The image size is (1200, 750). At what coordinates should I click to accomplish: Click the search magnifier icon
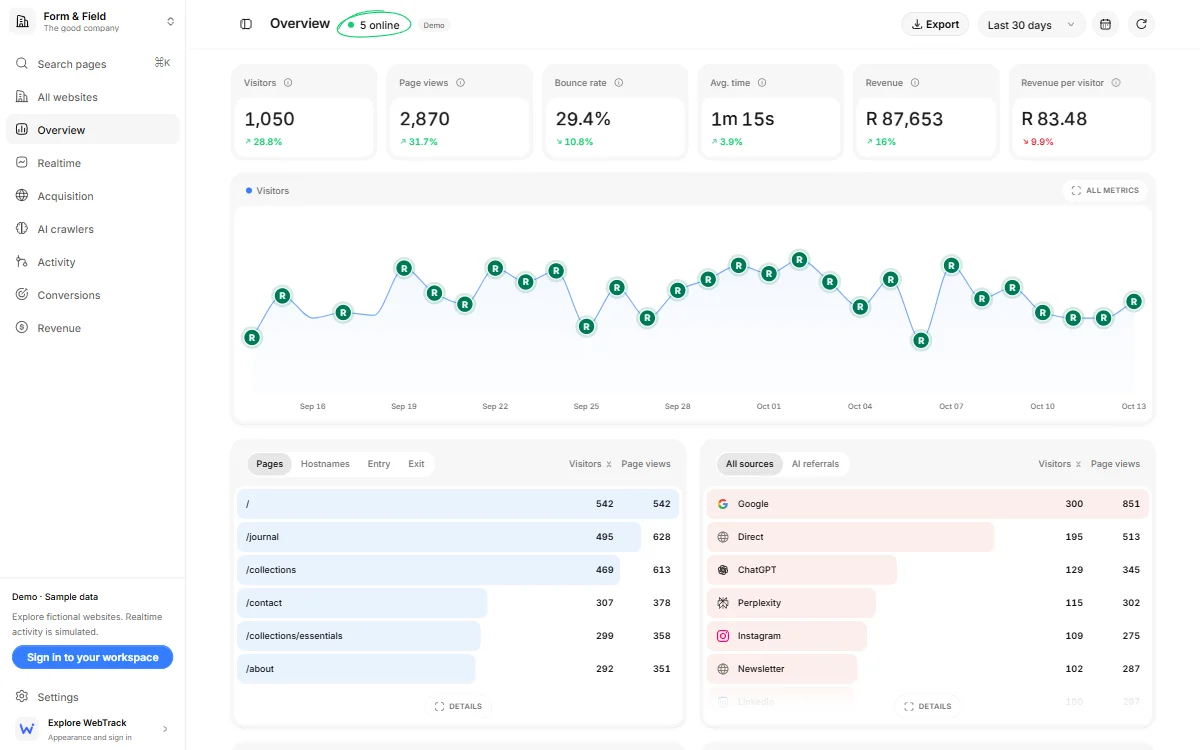point(22,63)
